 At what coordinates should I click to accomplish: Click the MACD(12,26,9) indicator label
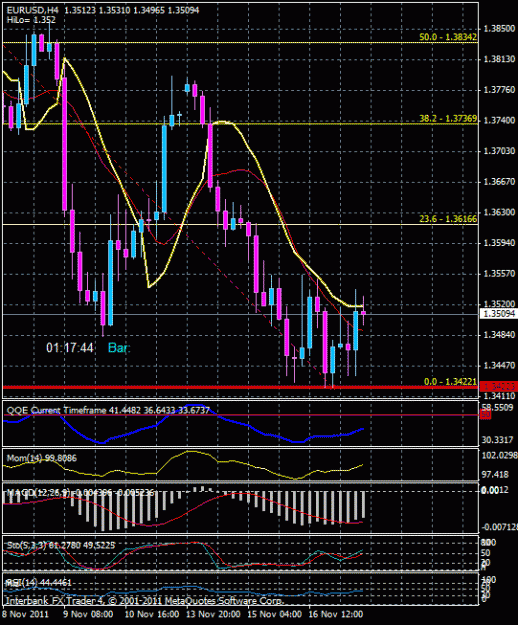pos(80,493)
